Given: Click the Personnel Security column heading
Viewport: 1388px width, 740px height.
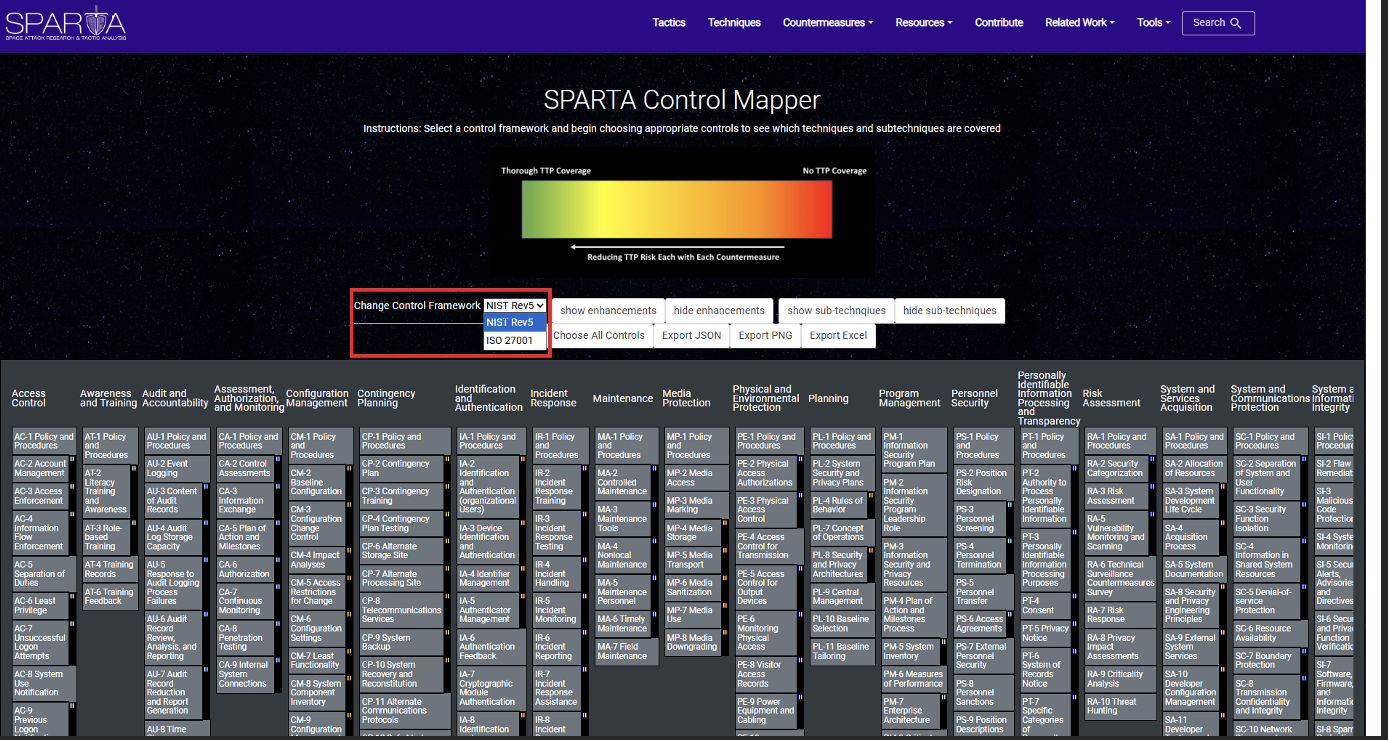Looking at the screenshot, I should click(x=974, y=398).
